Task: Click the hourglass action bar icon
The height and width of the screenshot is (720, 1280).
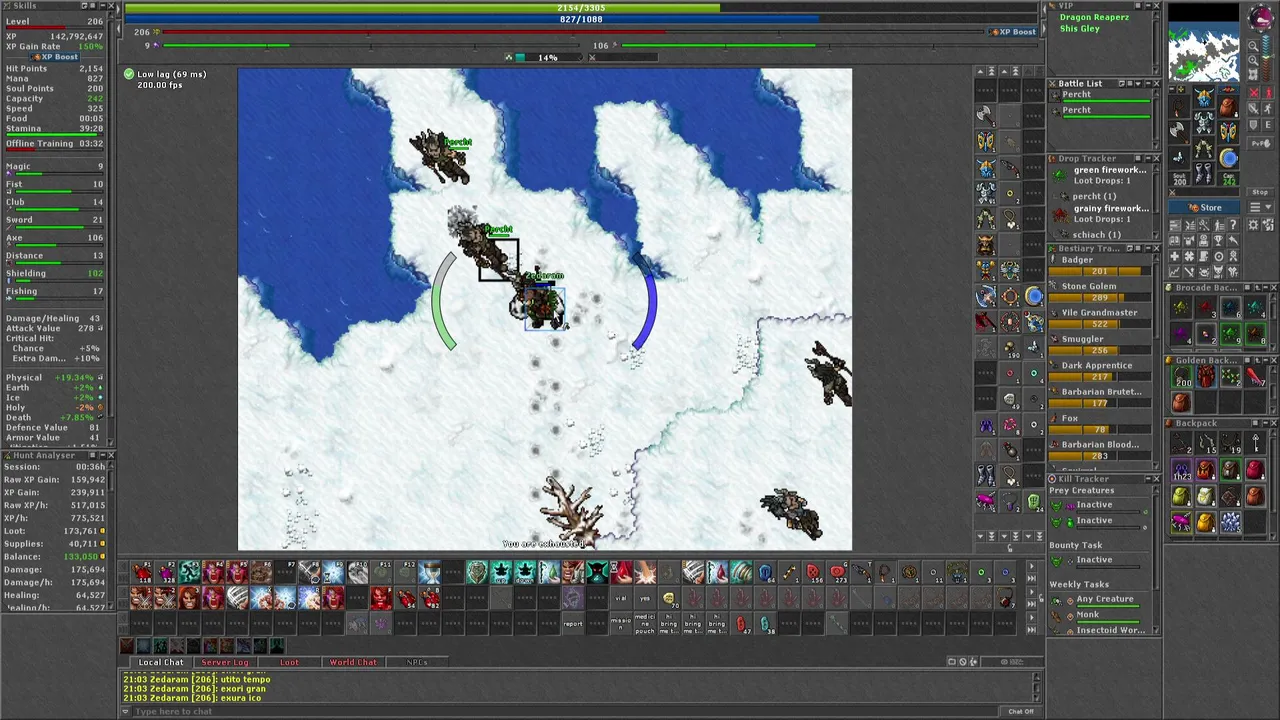Action: (x=430, y=573)
